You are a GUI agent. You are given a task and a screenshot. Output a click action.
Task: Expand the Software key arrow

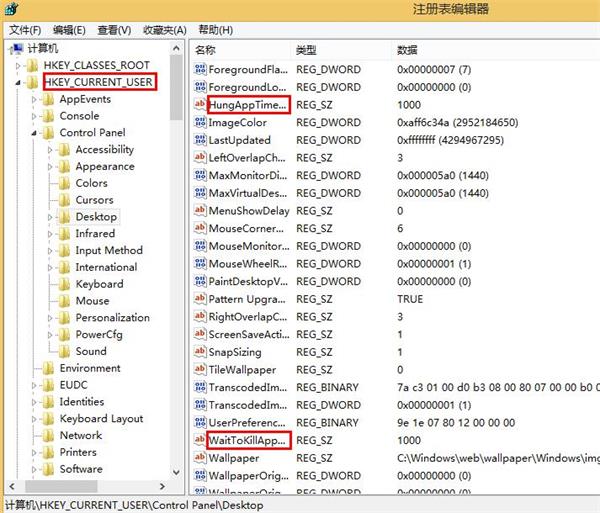tap(35, 469)
